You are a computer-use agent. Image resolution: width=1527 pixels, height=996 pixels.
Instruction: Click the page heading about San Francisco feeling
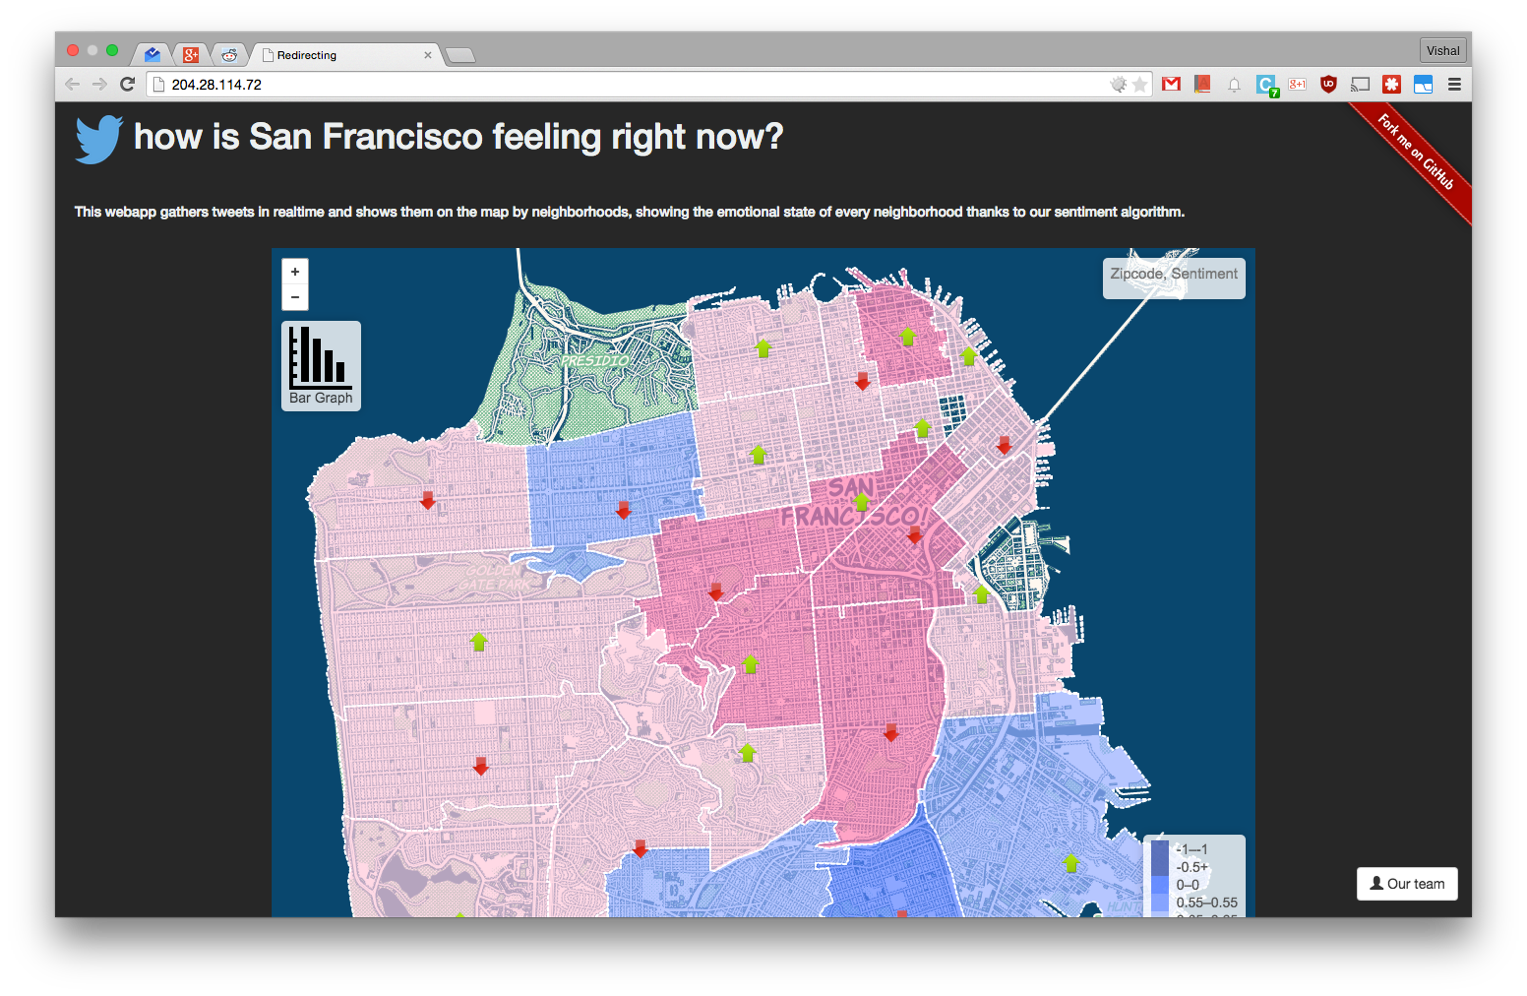pyautogui.click(x=458, y=137)
